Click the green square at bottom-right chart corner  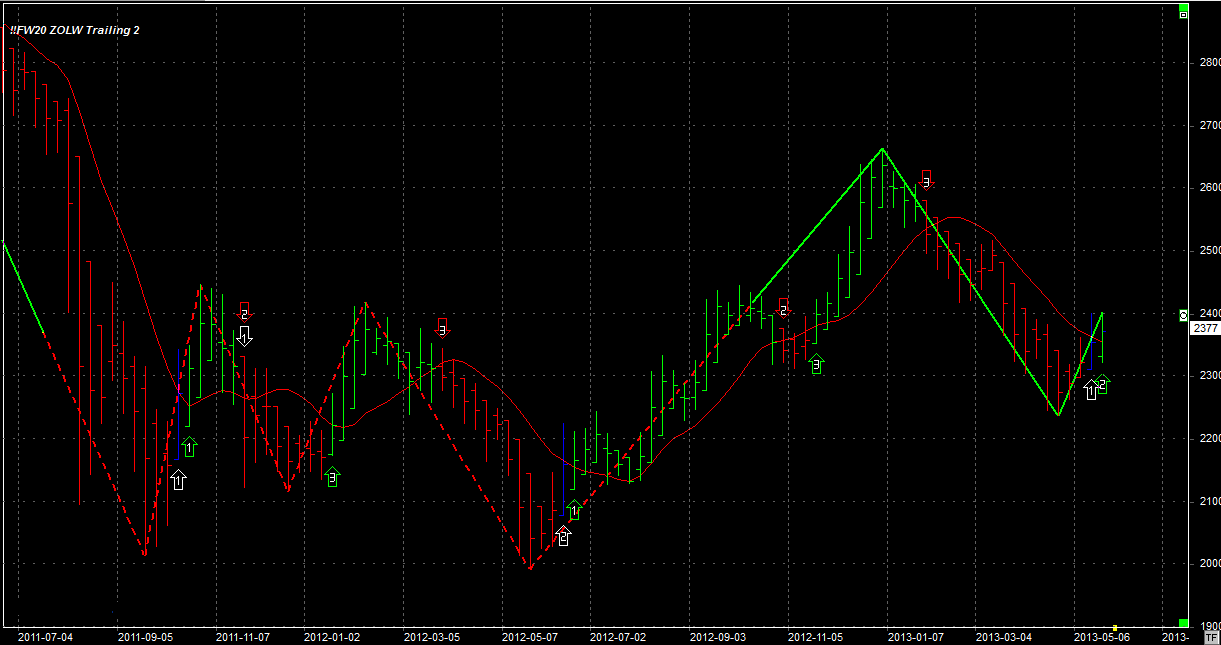click(1184, 622)
